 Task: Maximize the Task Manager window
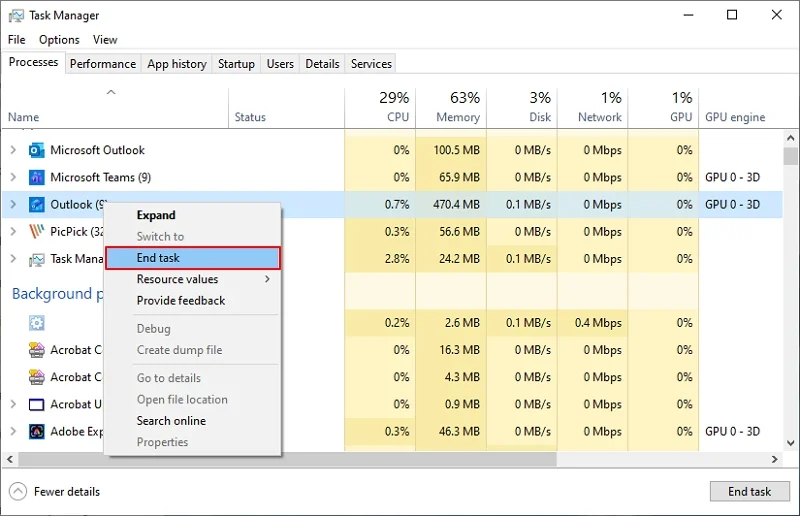732,15
